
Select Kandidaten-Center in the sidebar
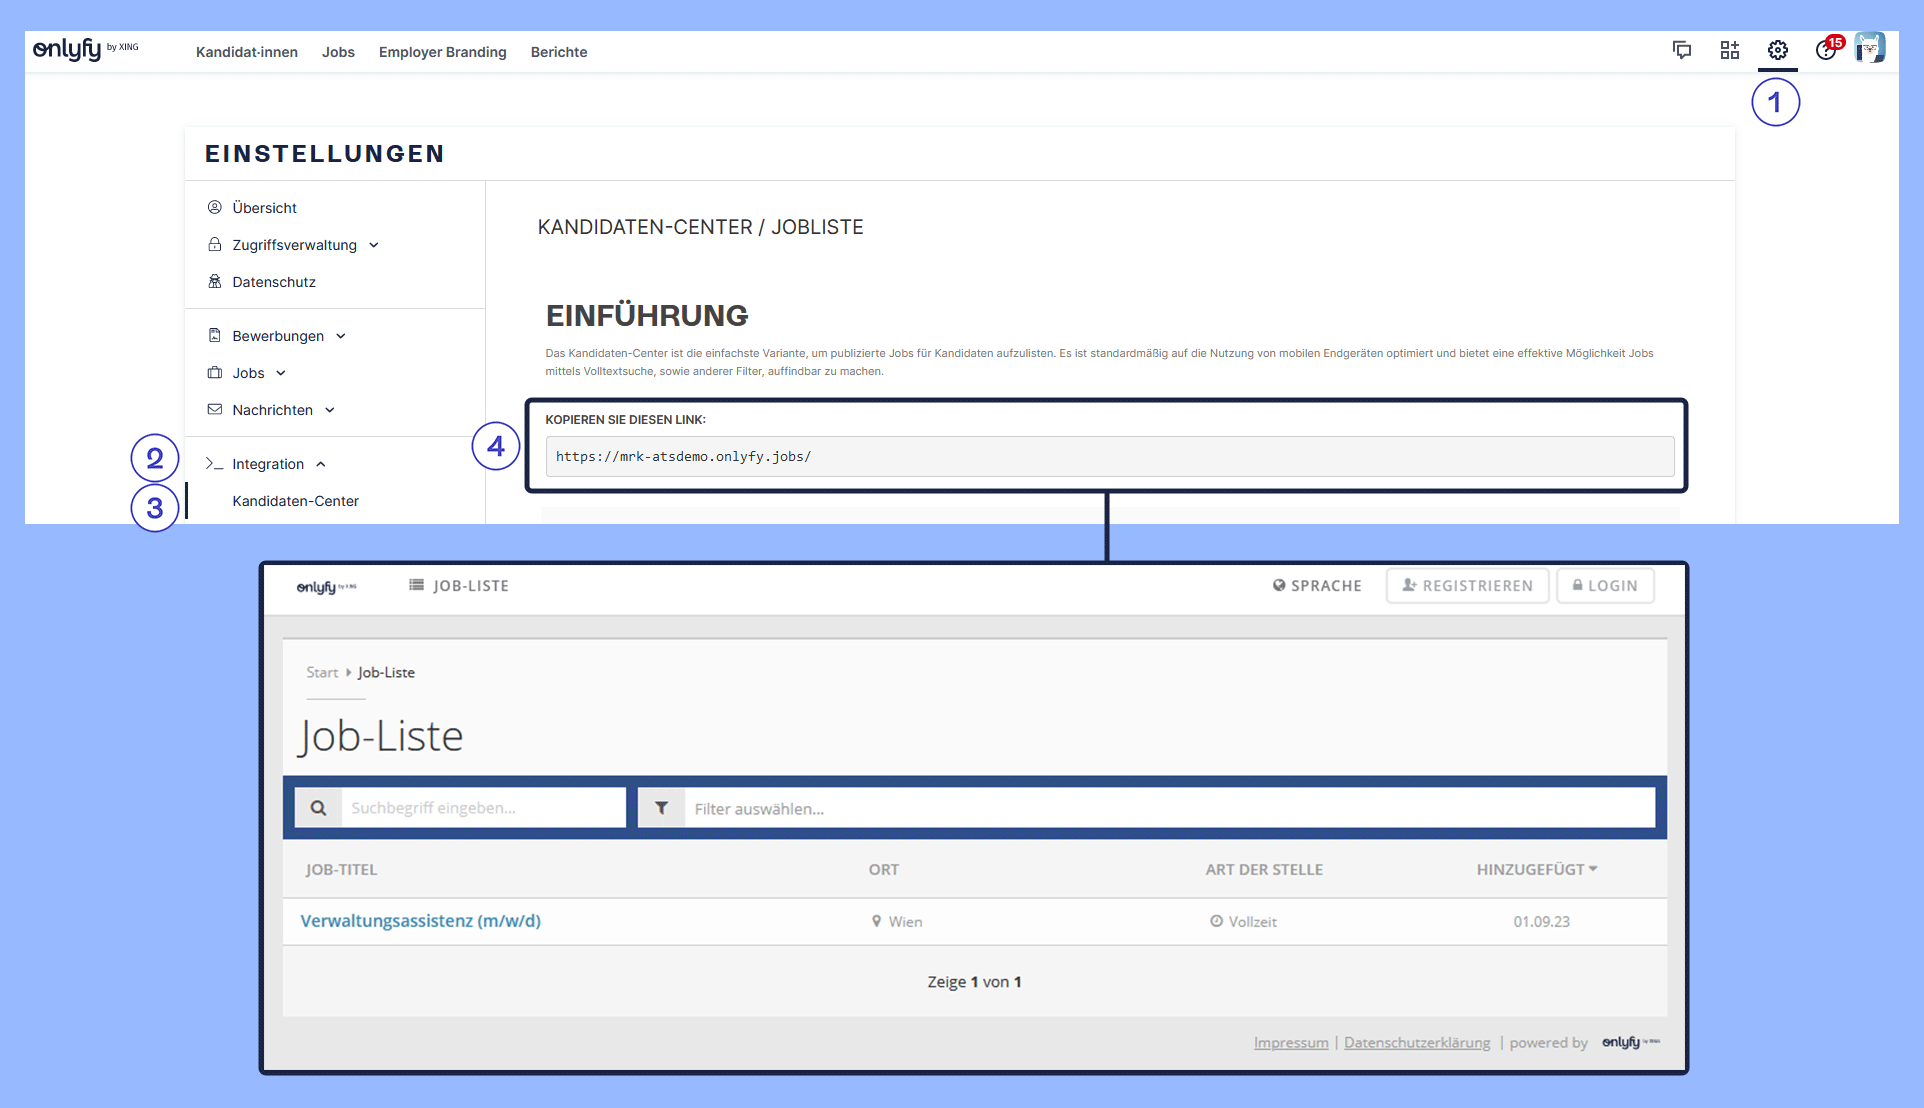[294, 501]
